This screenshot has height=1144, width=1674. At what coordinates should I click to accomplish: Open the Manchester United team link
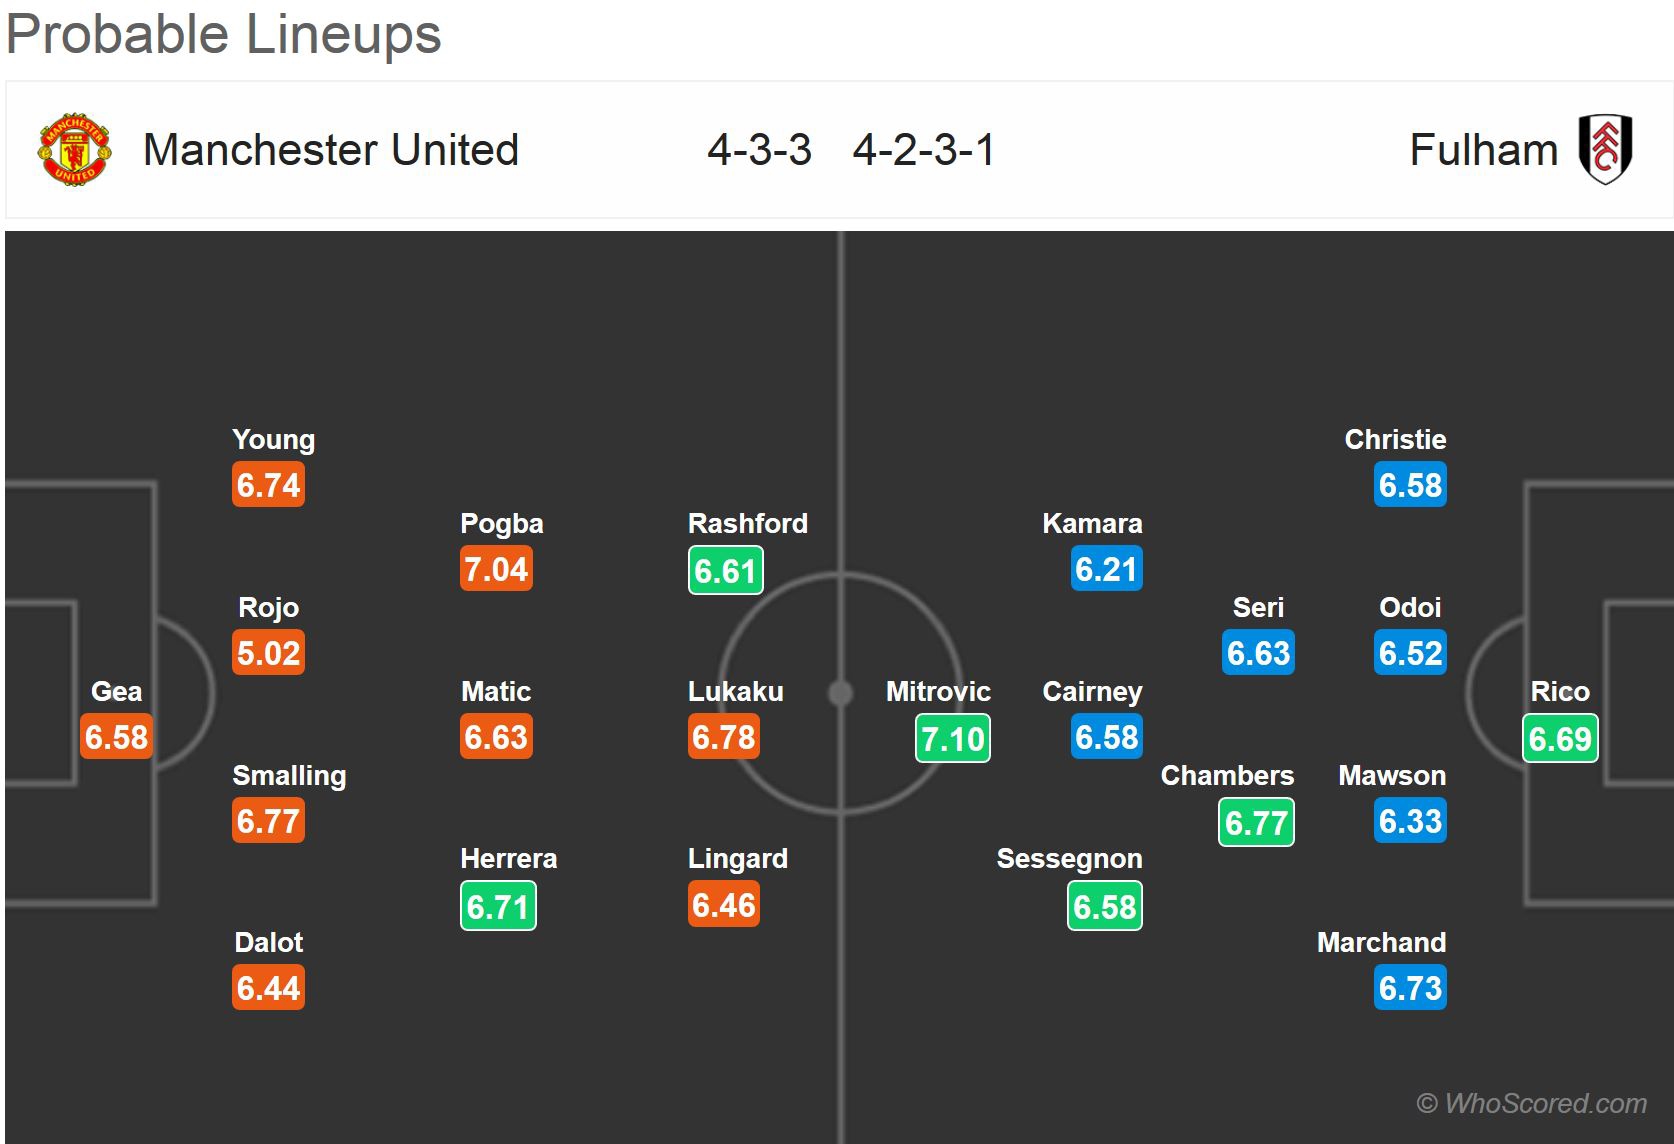point(330,150)
